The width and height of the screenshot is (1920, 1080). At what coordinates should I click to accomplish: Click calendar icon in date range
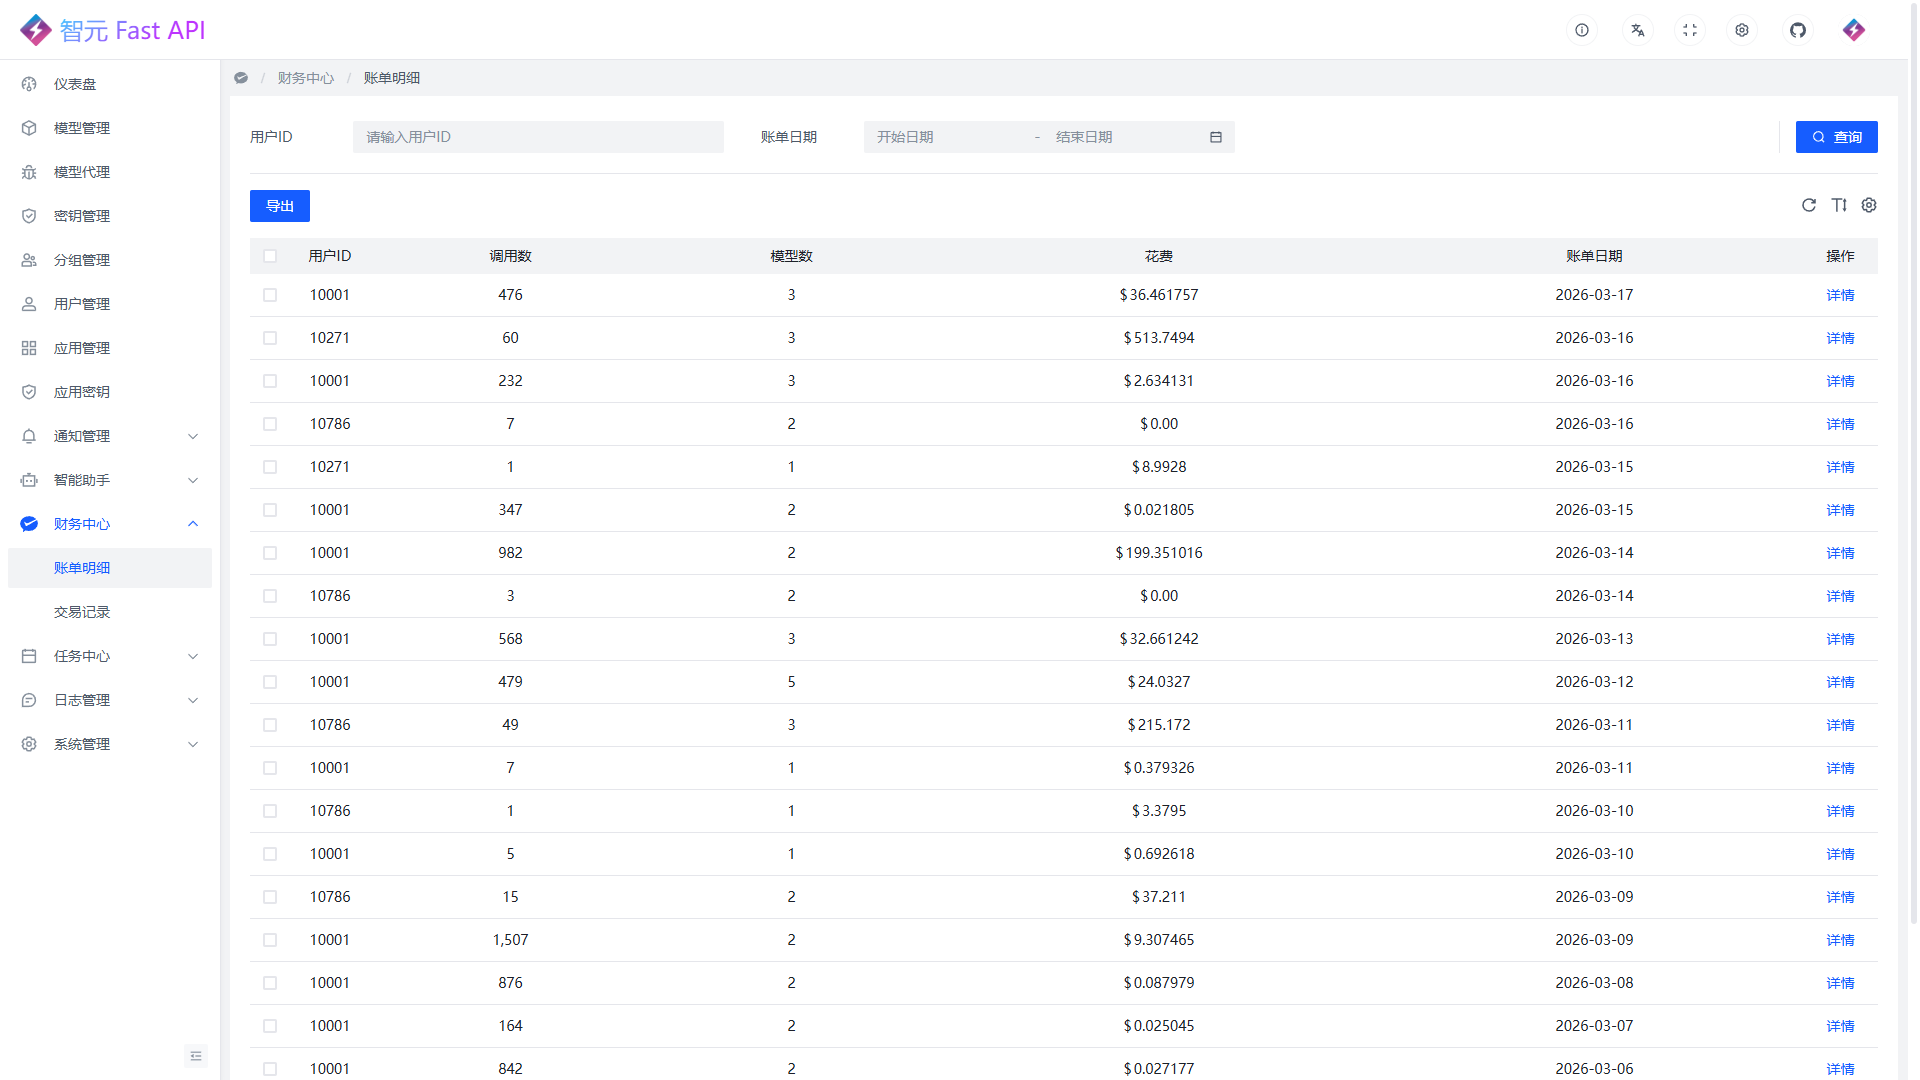point(1215,137)
